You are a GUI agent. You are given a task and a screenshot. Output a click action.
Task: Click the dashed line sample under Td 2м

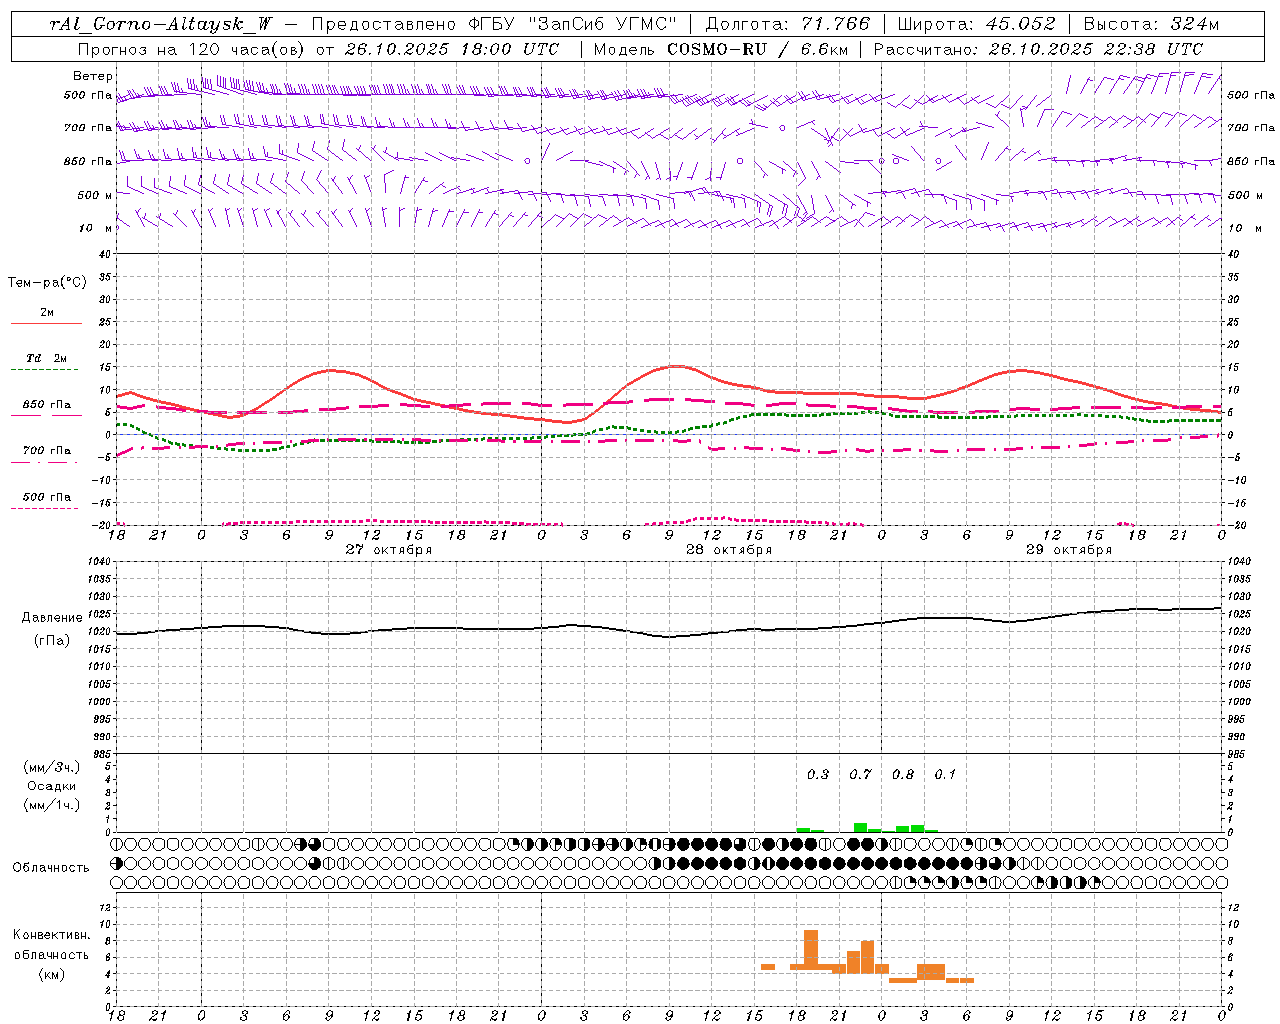click(x=44, y=369)
